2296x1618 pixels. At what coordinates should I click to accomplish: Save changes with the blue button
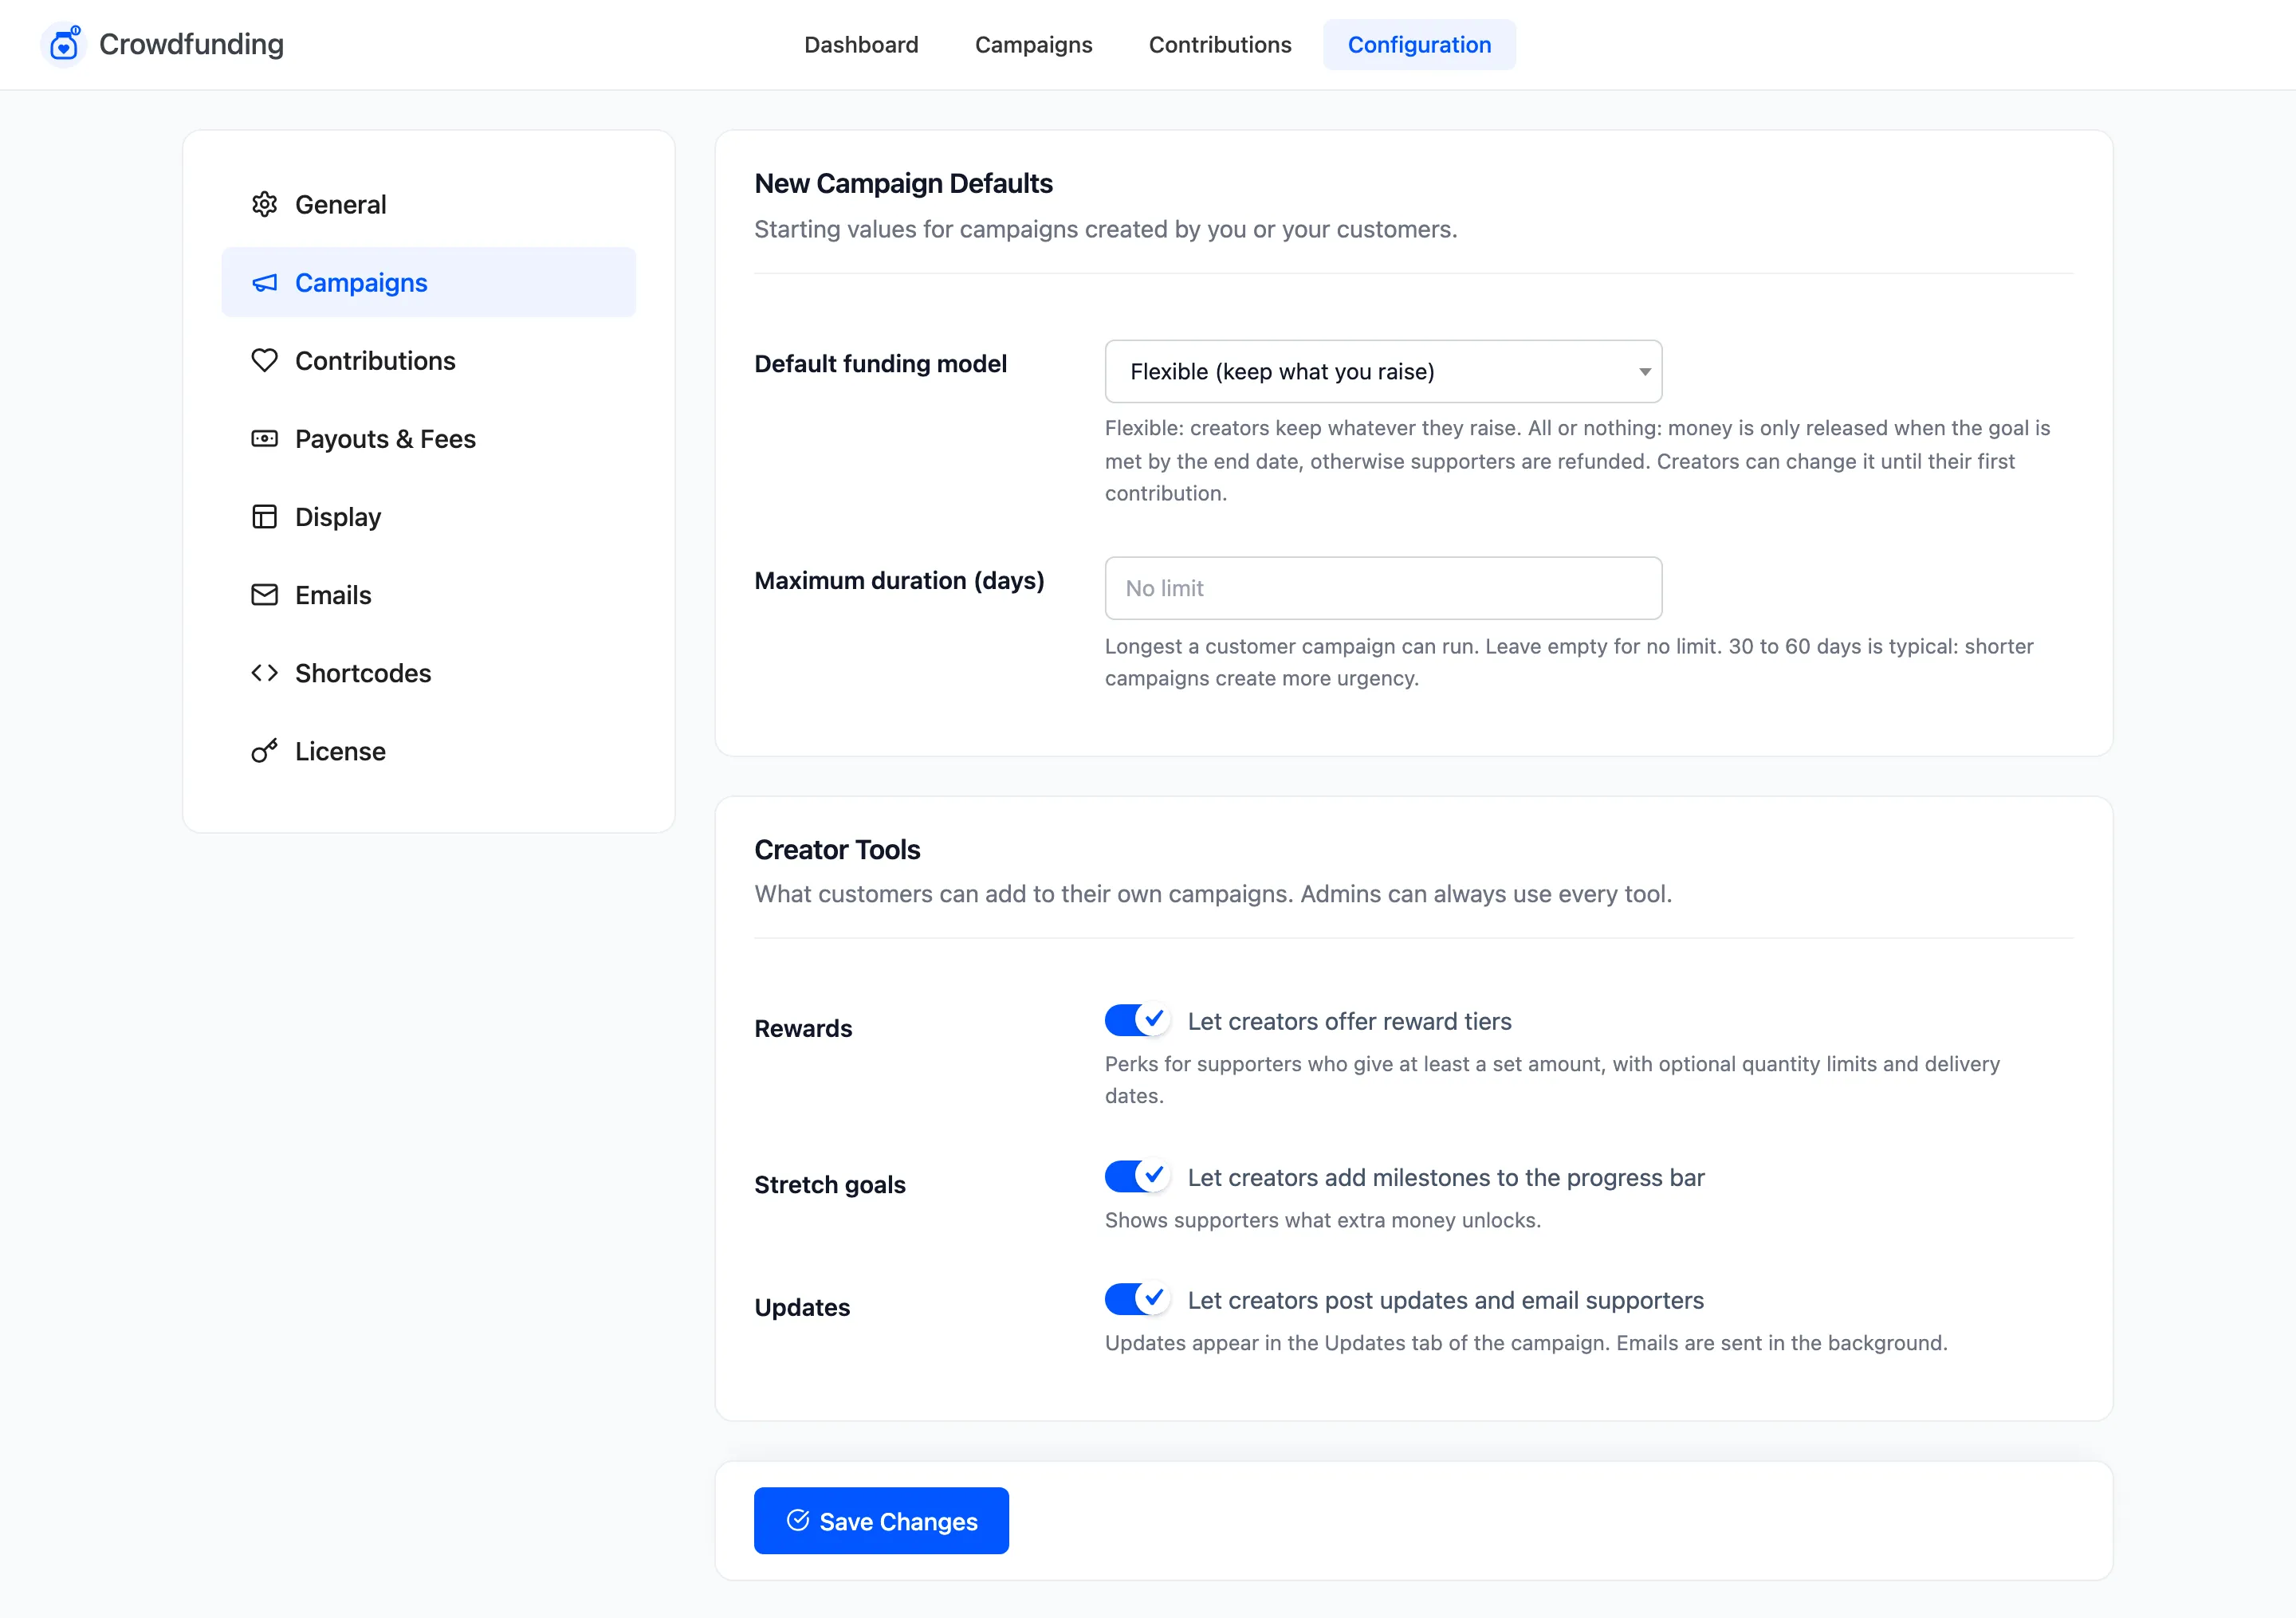coord(881,1520)
